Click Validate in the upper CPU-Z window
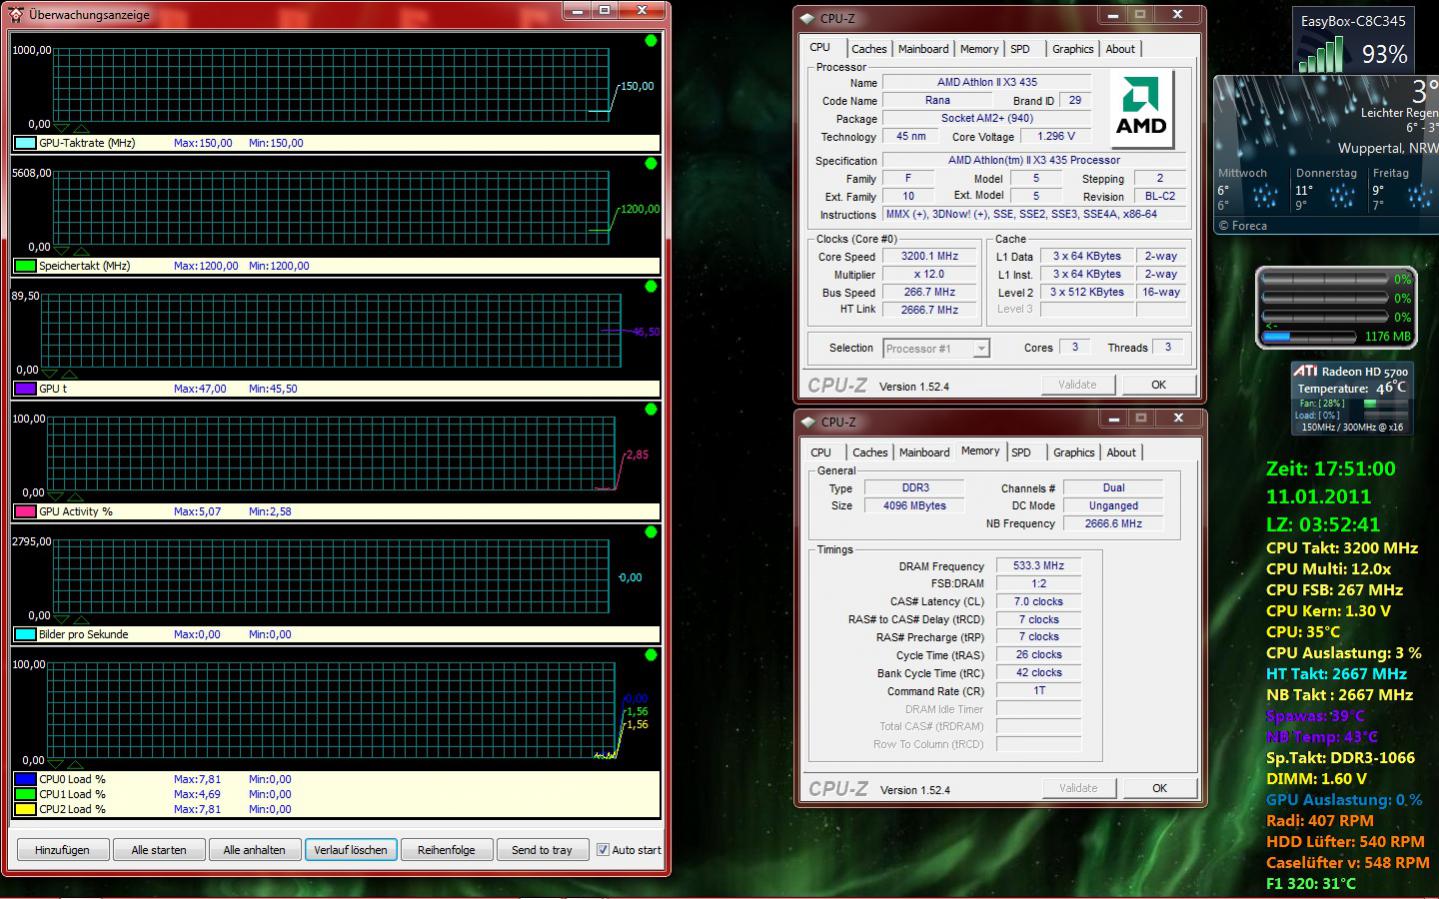This screenshot has height=899, width=1439. point(1077,385)
